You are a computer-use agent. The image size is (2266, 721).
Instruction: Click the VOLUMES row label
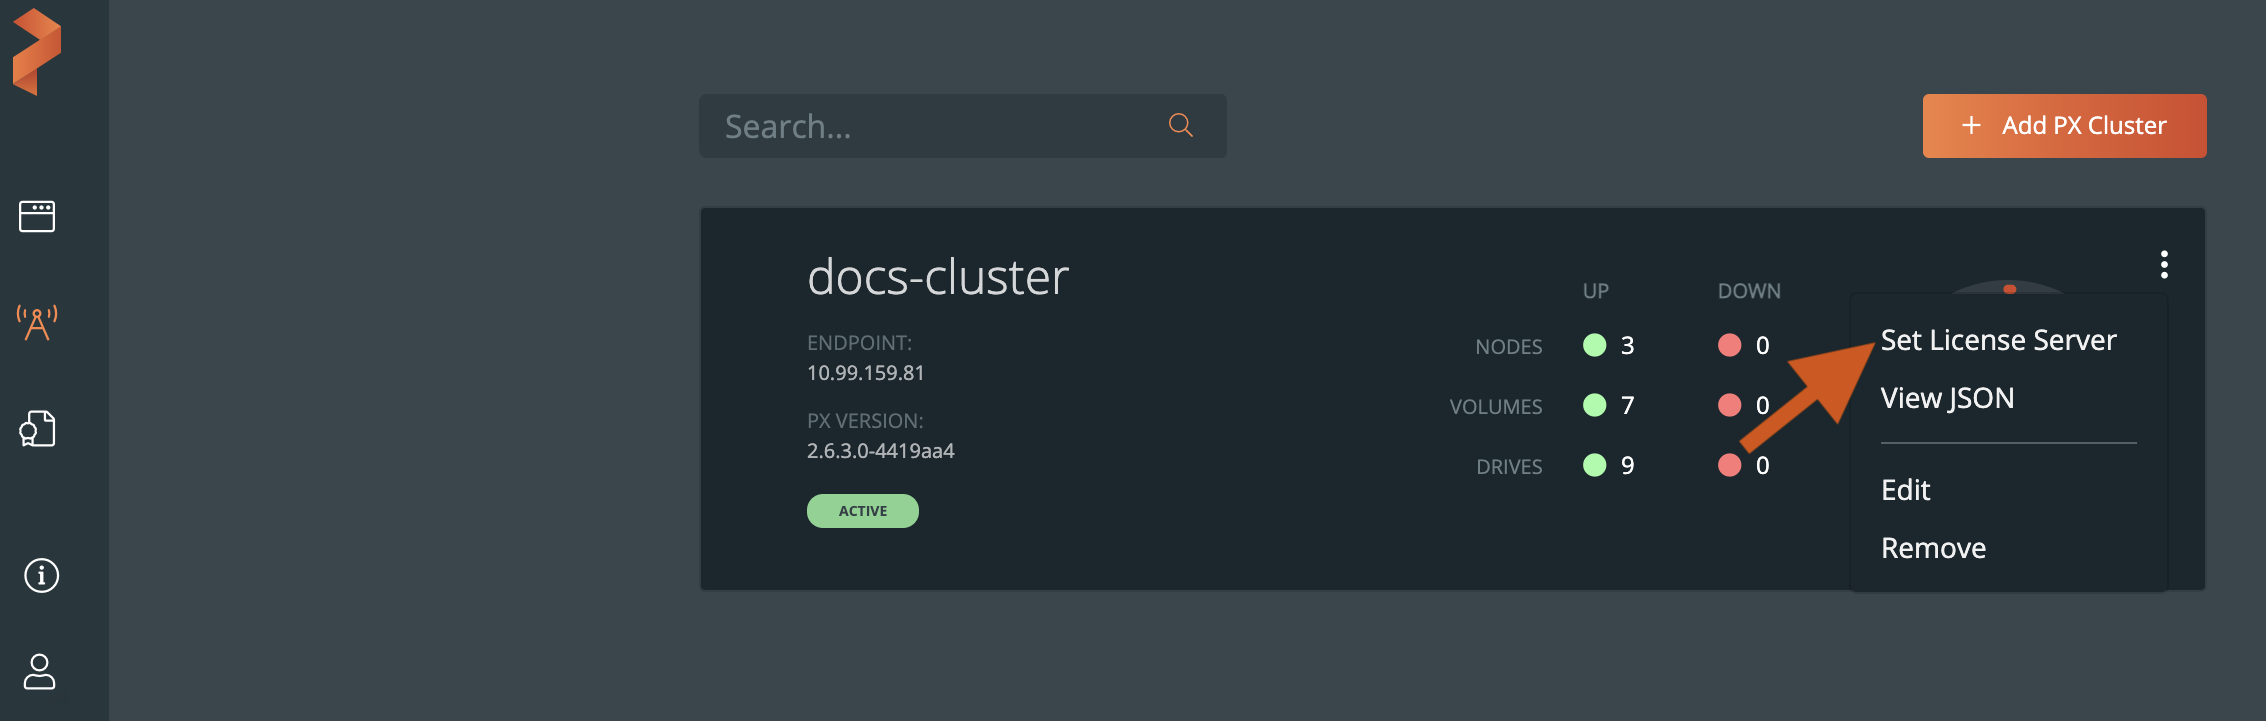[1495, 407]
